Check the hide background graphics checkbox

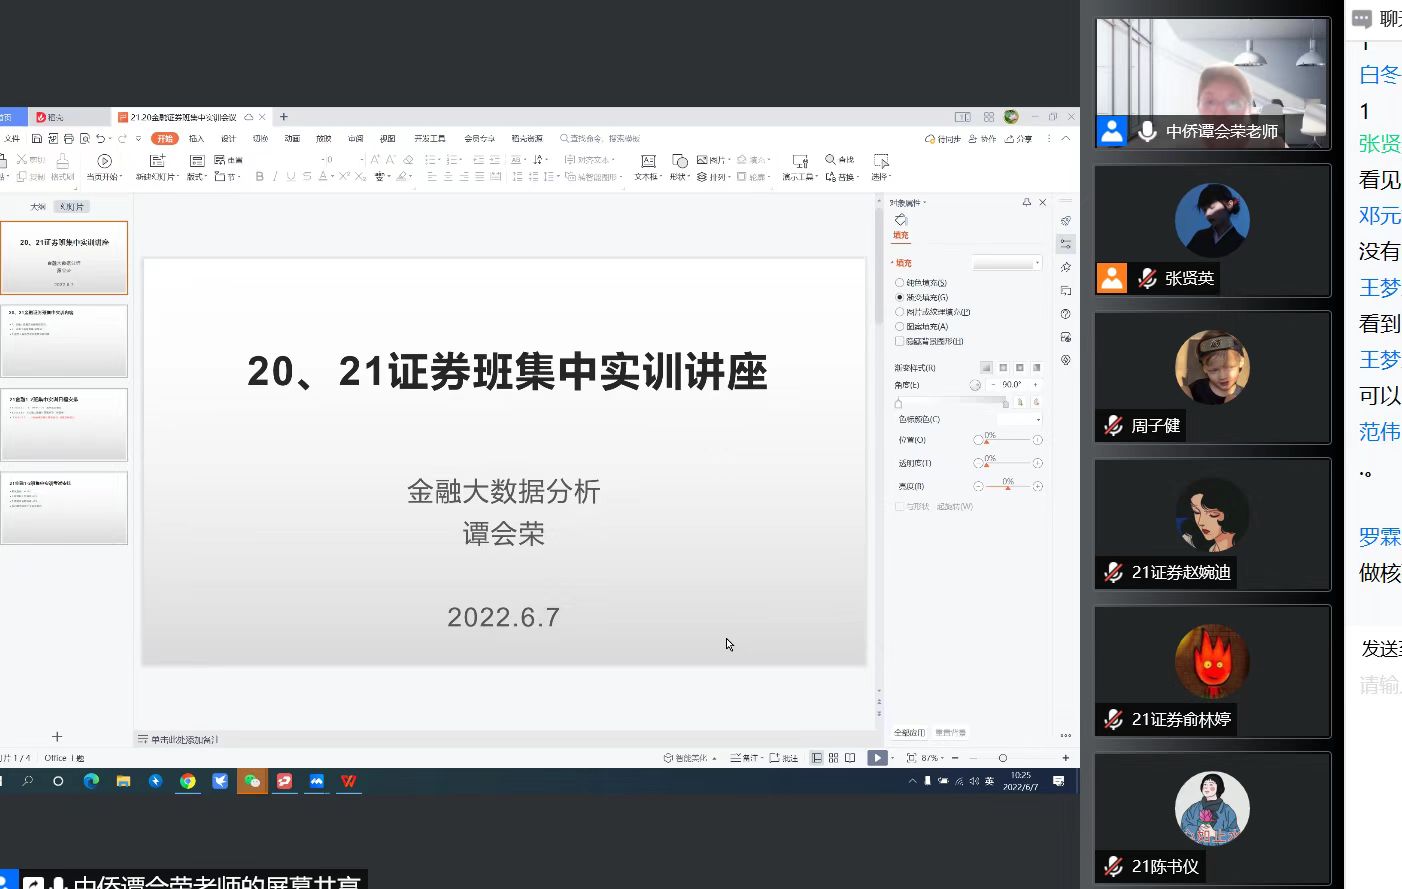click(900, 341)
